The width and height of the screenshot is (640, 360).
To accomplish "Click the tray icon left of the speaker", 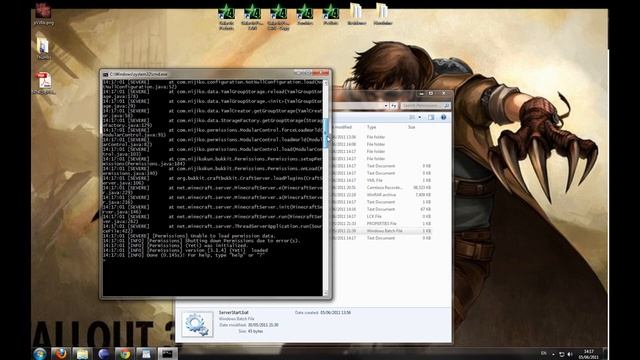I will point(562,354).
